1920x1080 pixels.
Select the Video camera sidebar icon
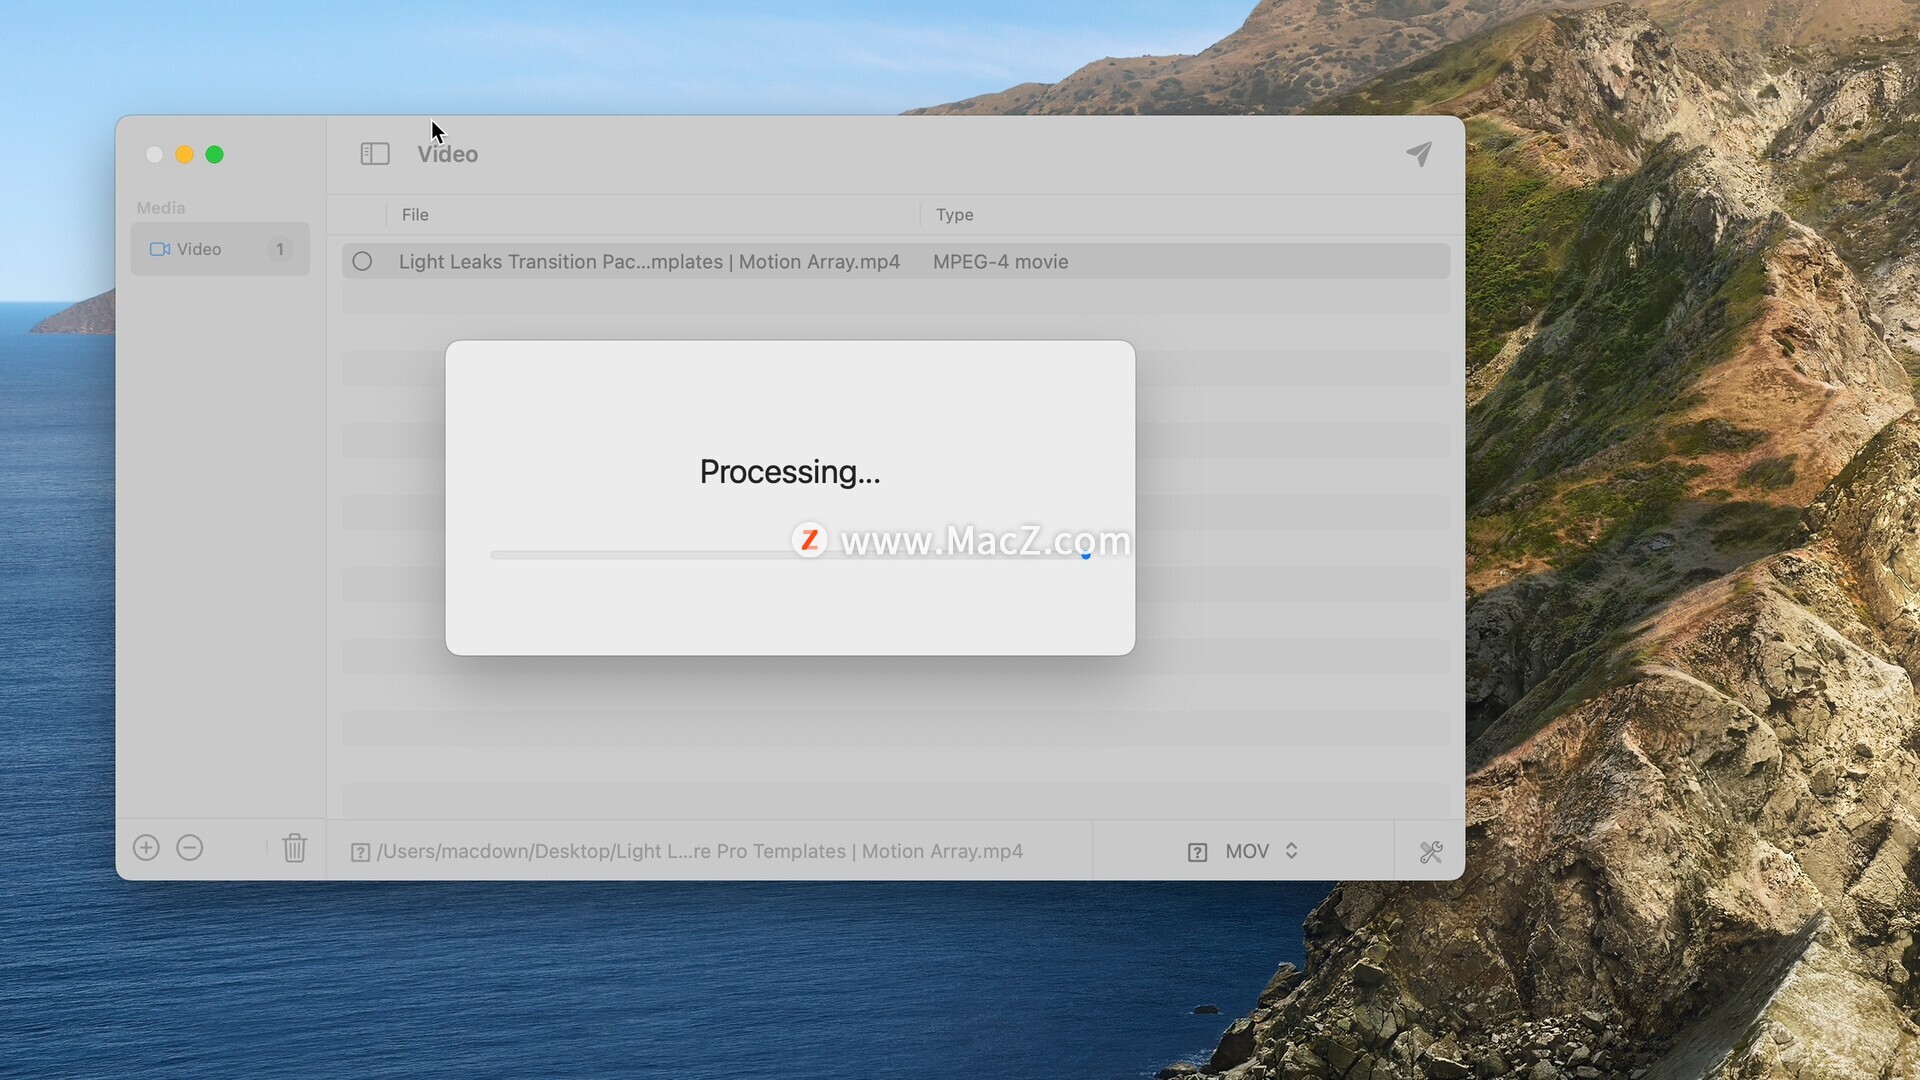coord(160,249)
